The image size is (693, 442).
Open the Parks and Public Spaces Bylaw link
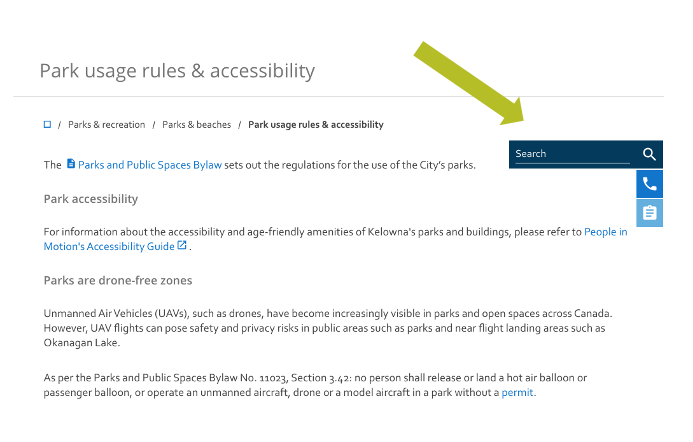[150, 165]
